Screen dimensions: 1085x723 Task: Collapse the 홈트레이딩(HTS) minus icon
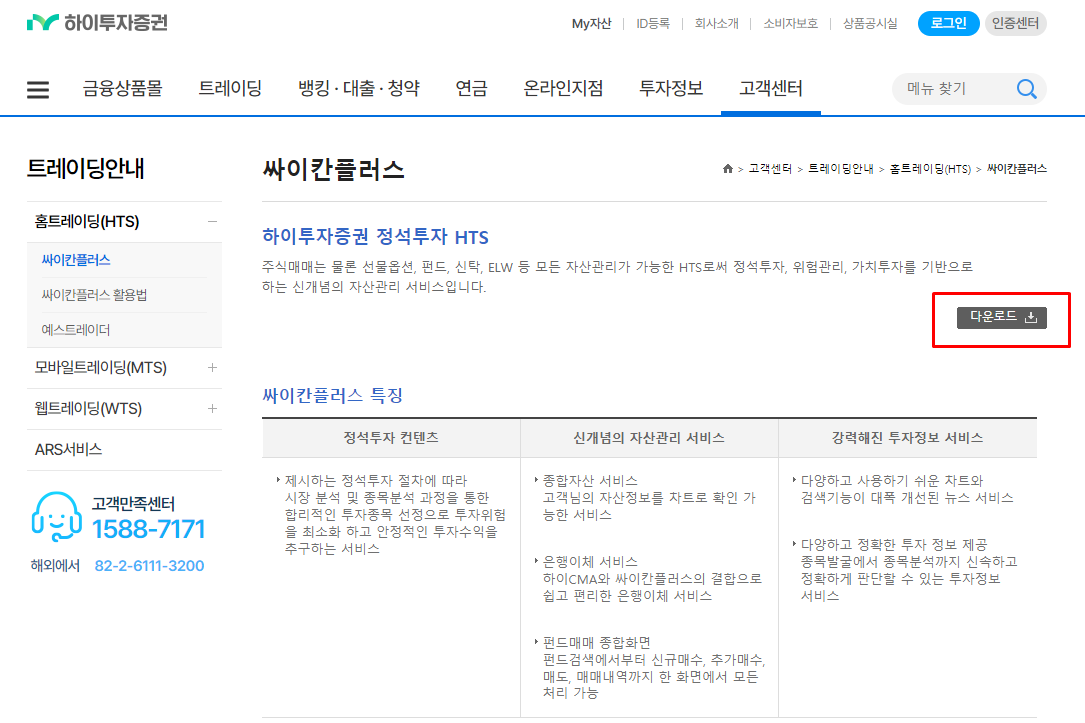click(x=212, y=221)
